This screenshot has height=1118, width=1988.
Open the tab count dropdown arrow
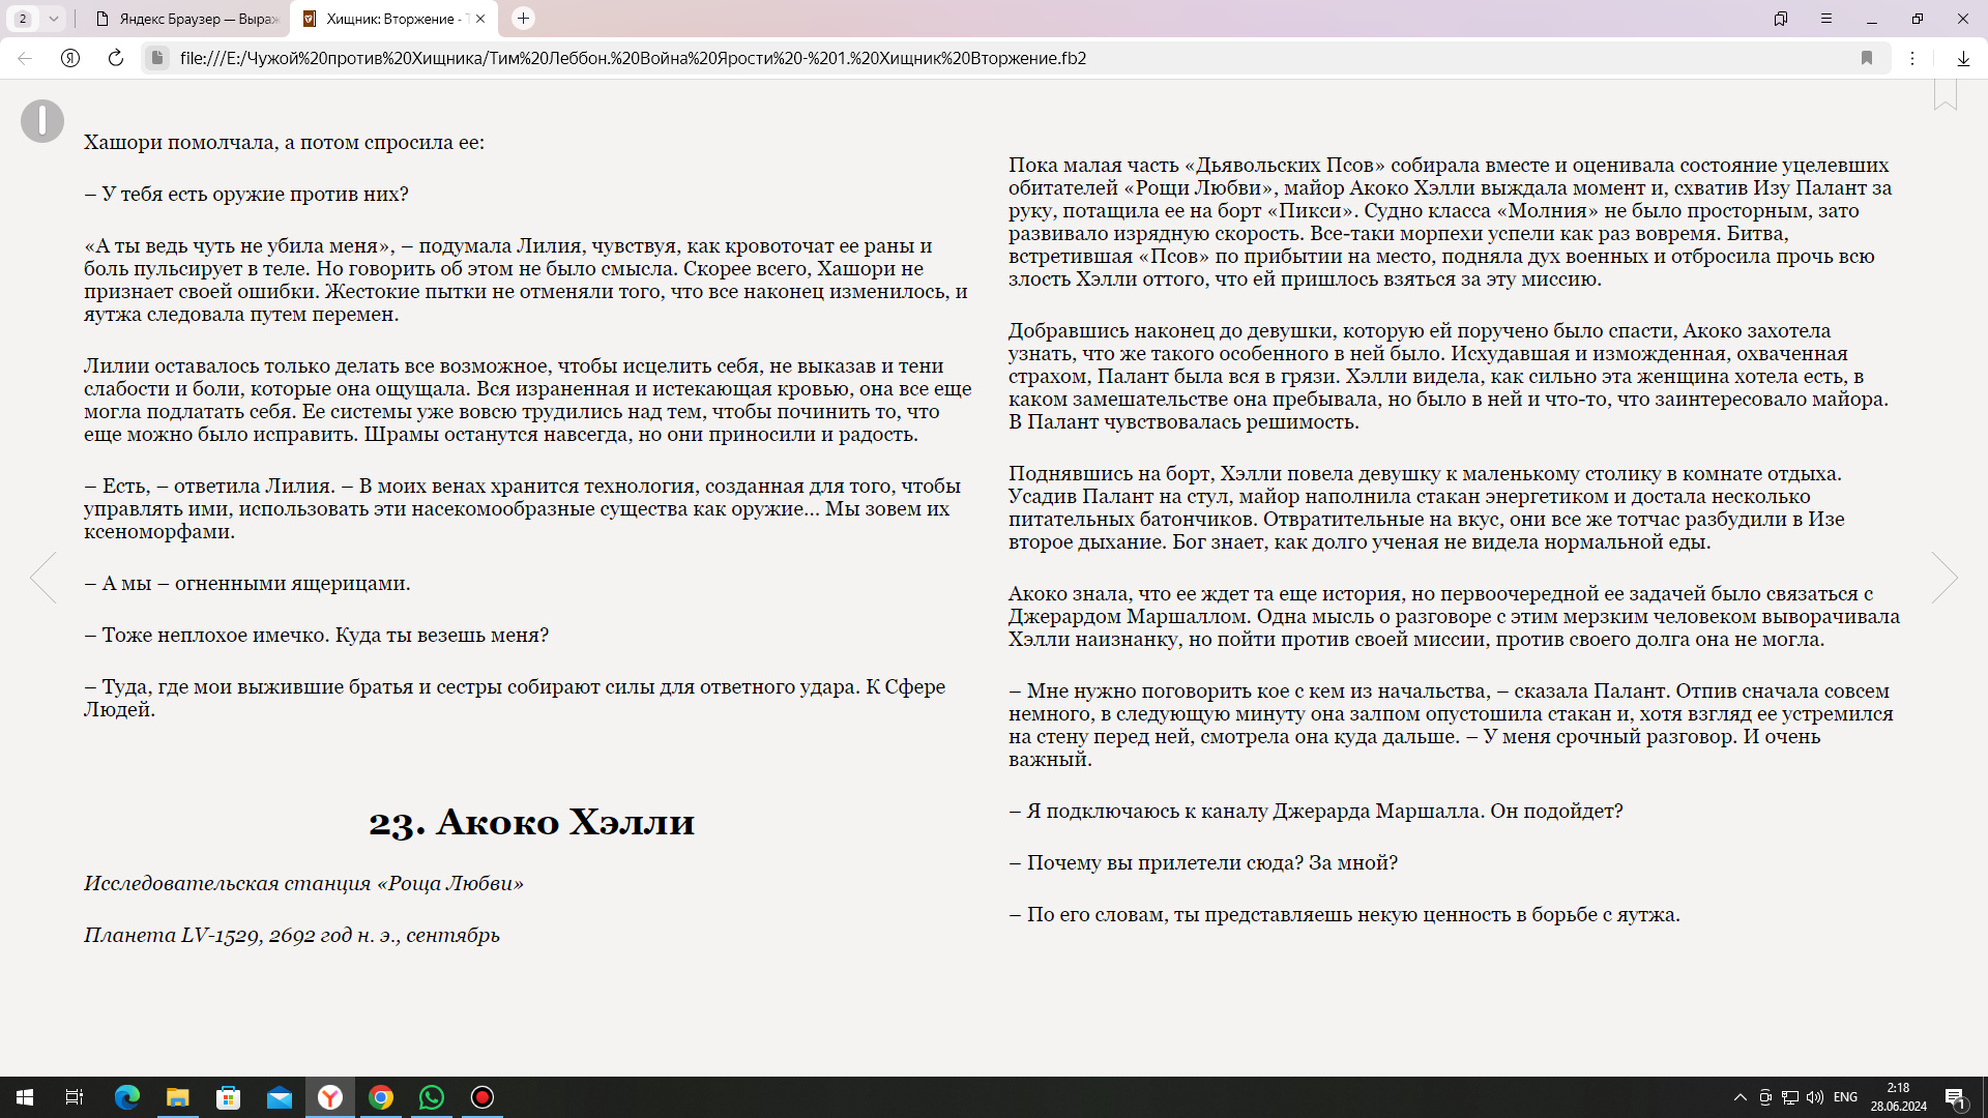[53, 19]
